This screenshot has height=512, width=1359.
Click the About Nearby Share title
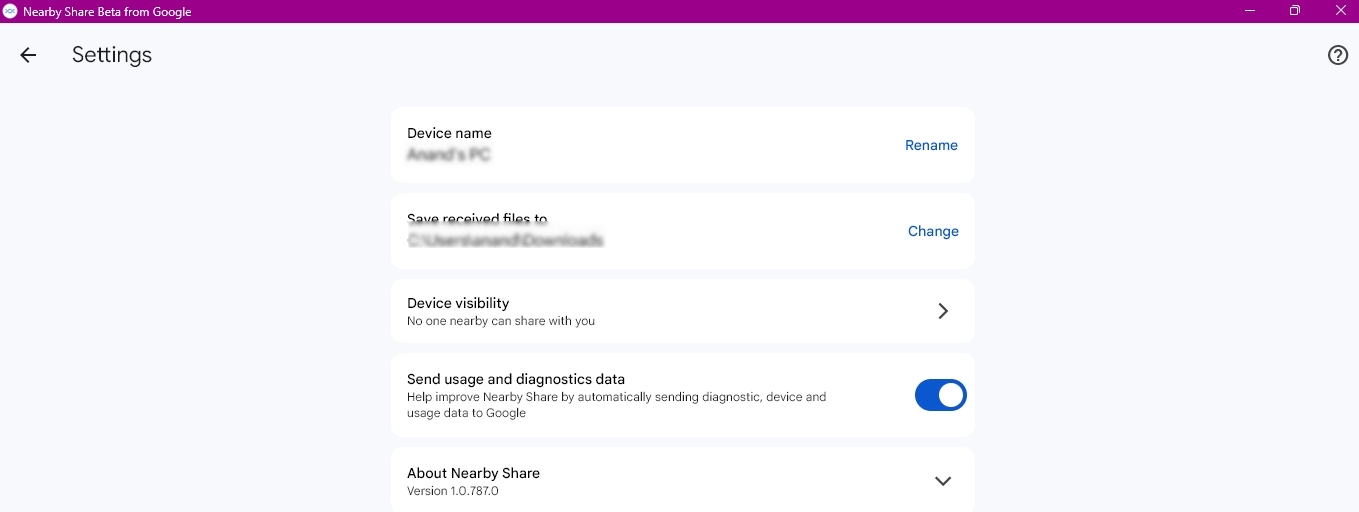point(473,473)
